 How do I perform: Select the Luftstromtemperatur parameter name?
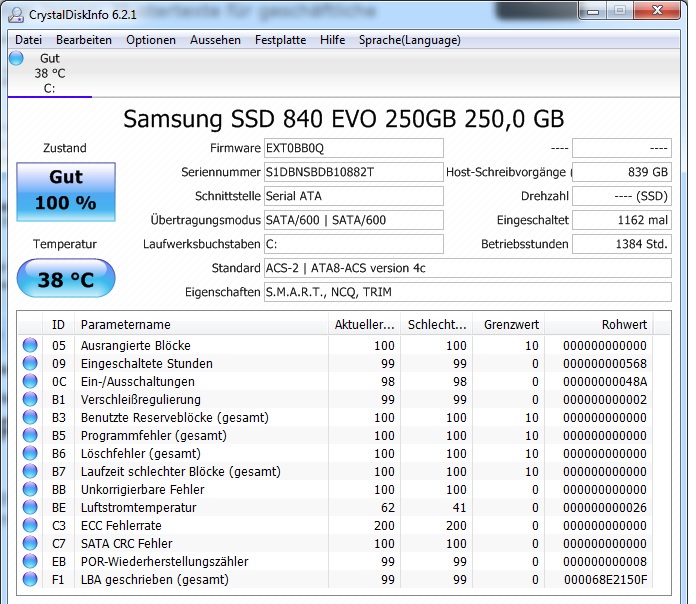click(138, 507)
